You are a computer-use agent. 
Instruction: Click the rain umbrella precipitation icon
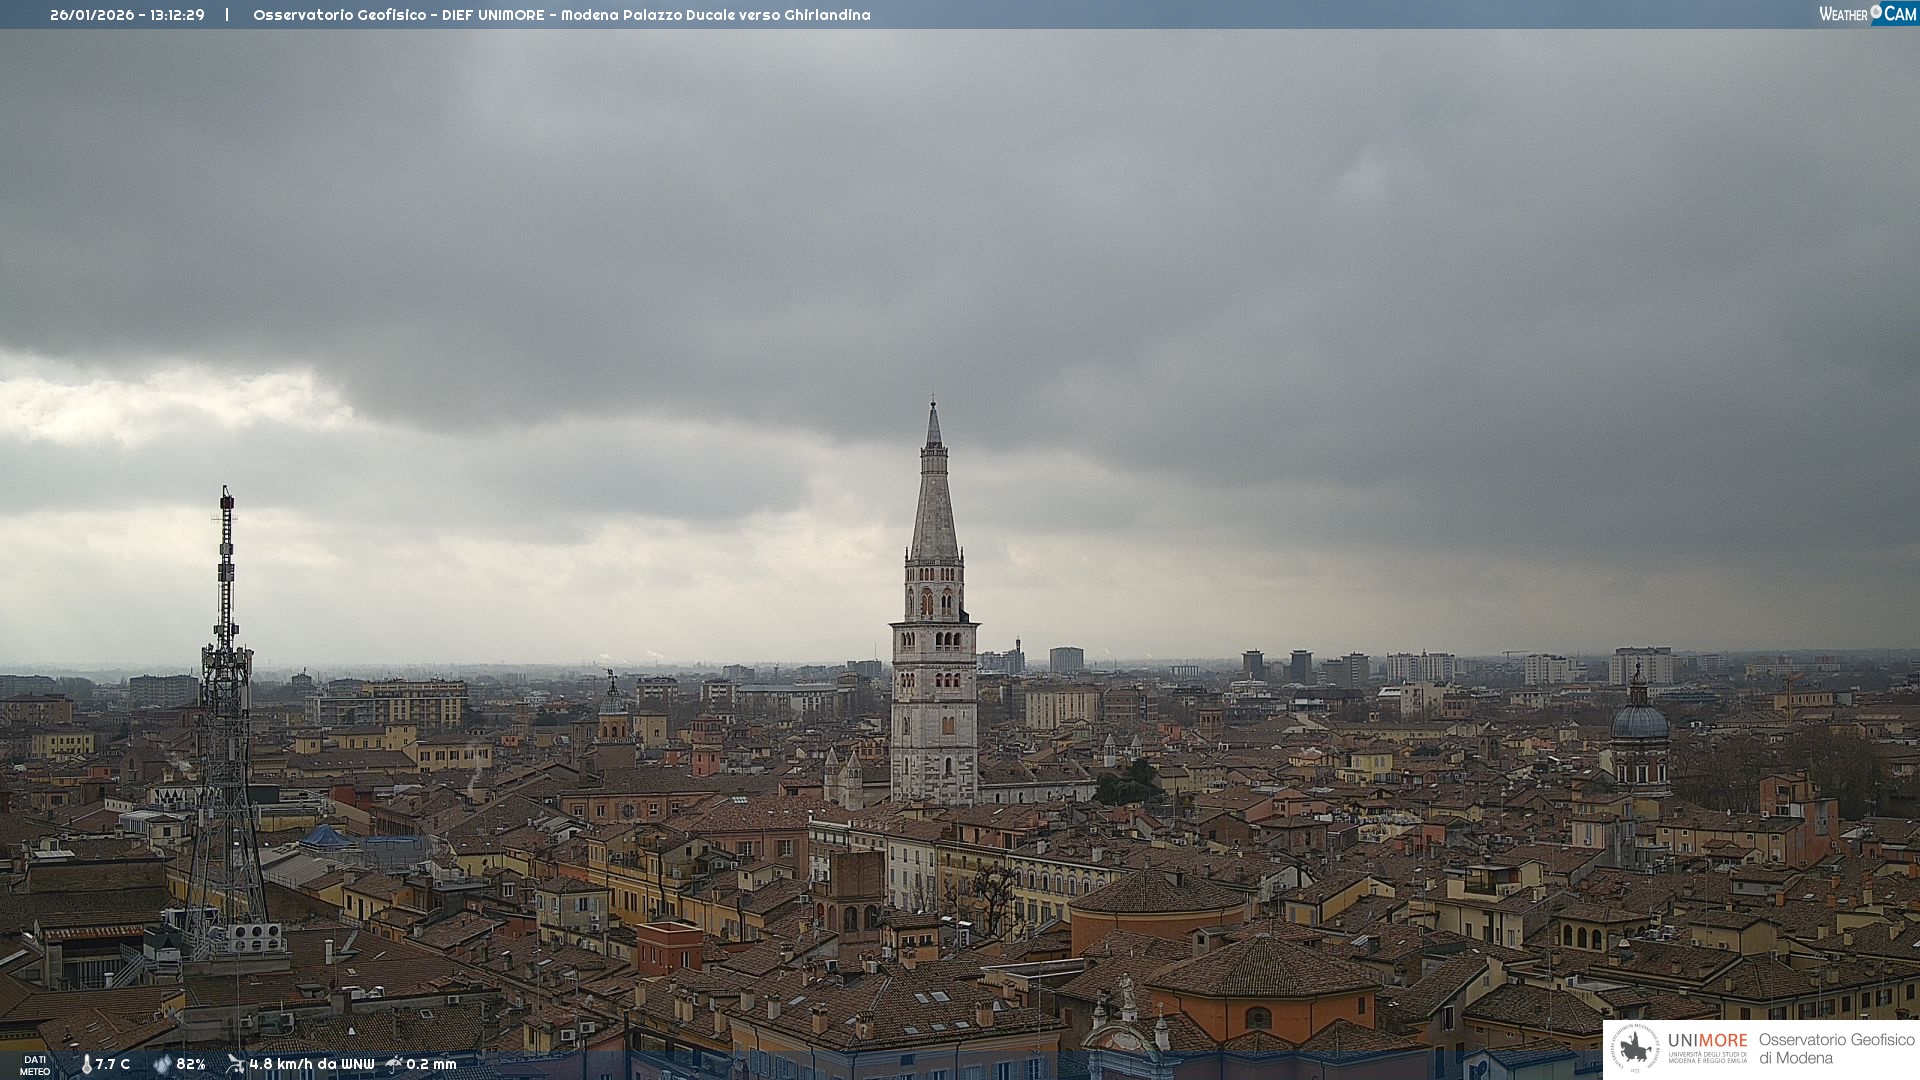[394, 1064]
